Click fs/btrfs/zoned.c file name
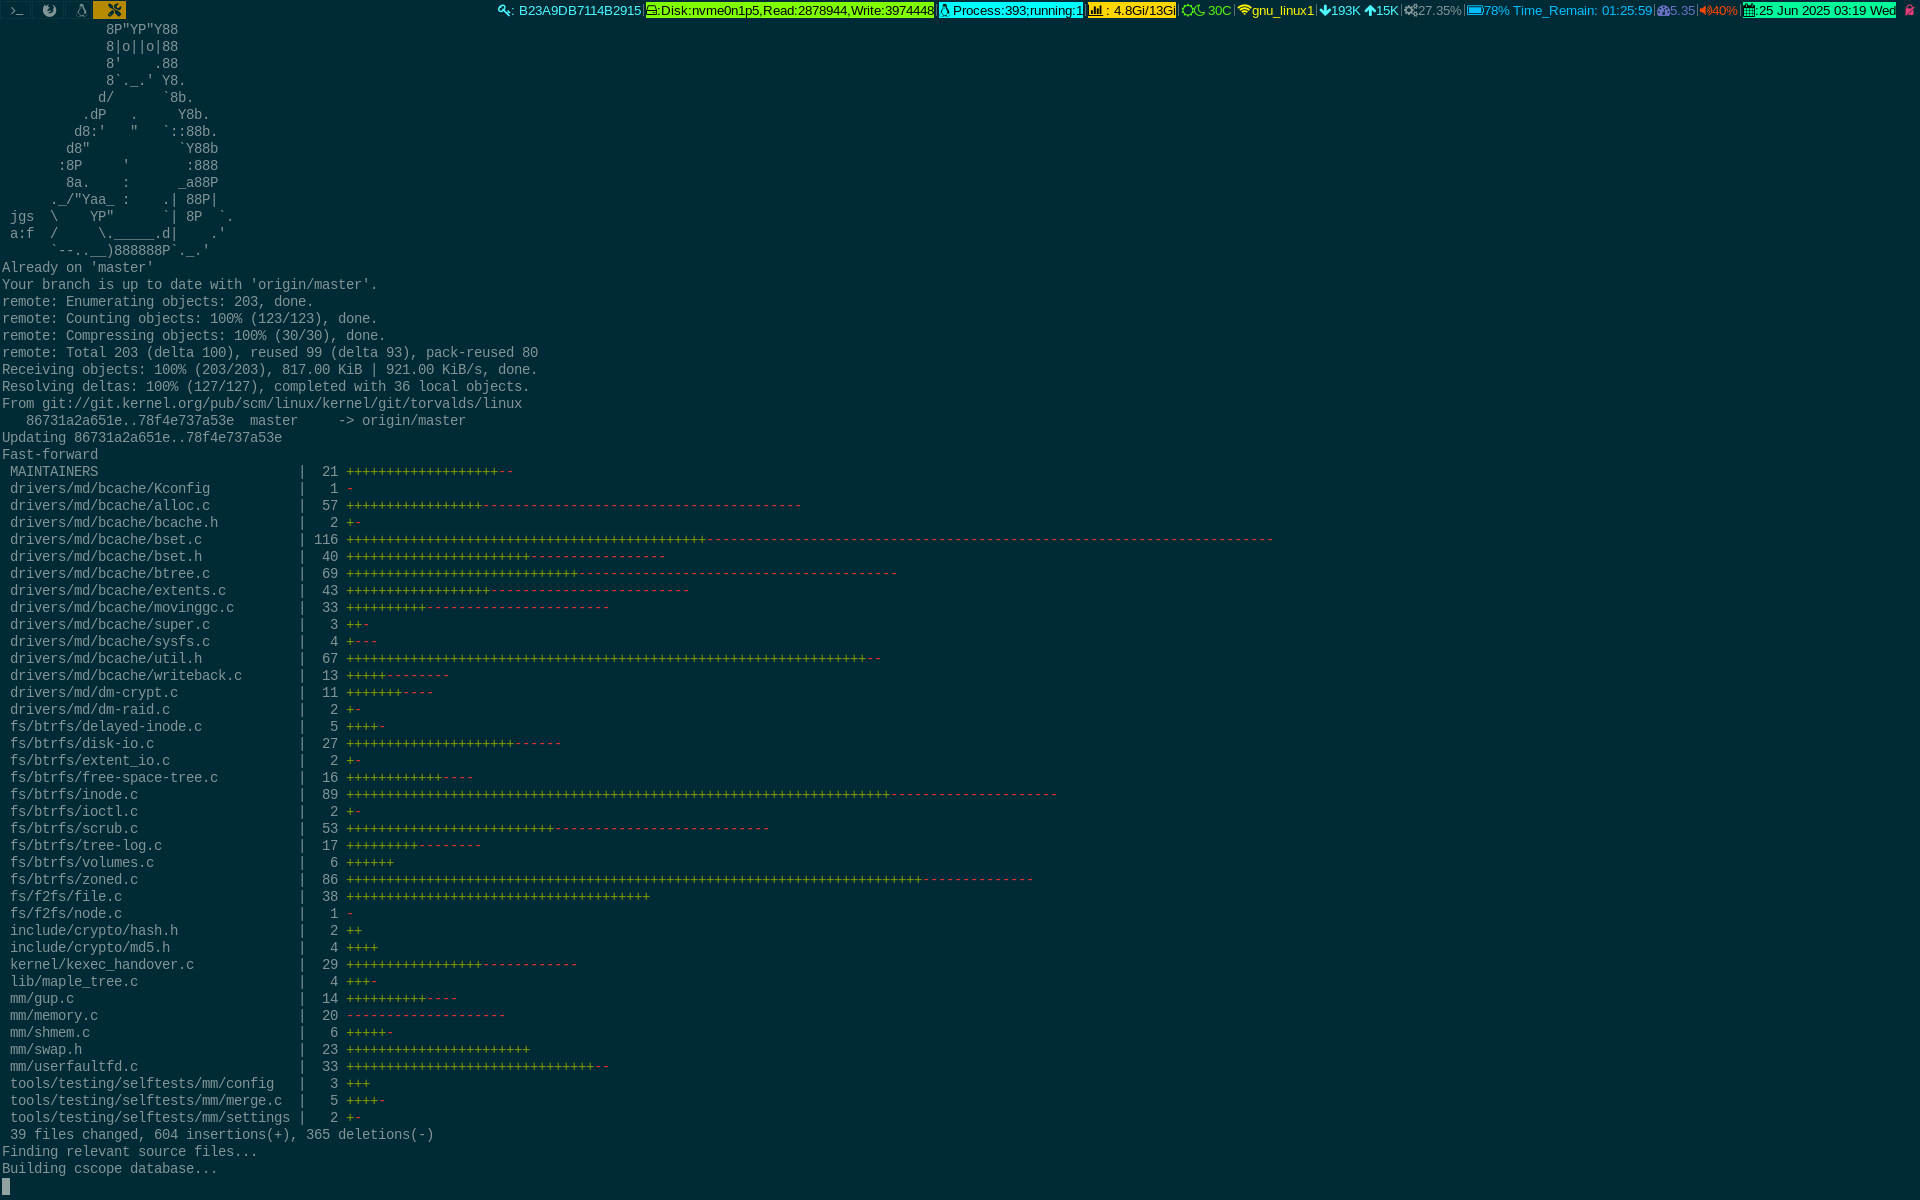Image resolution: width=1920 pixels, height=1200 pixels. coord(74,880)
